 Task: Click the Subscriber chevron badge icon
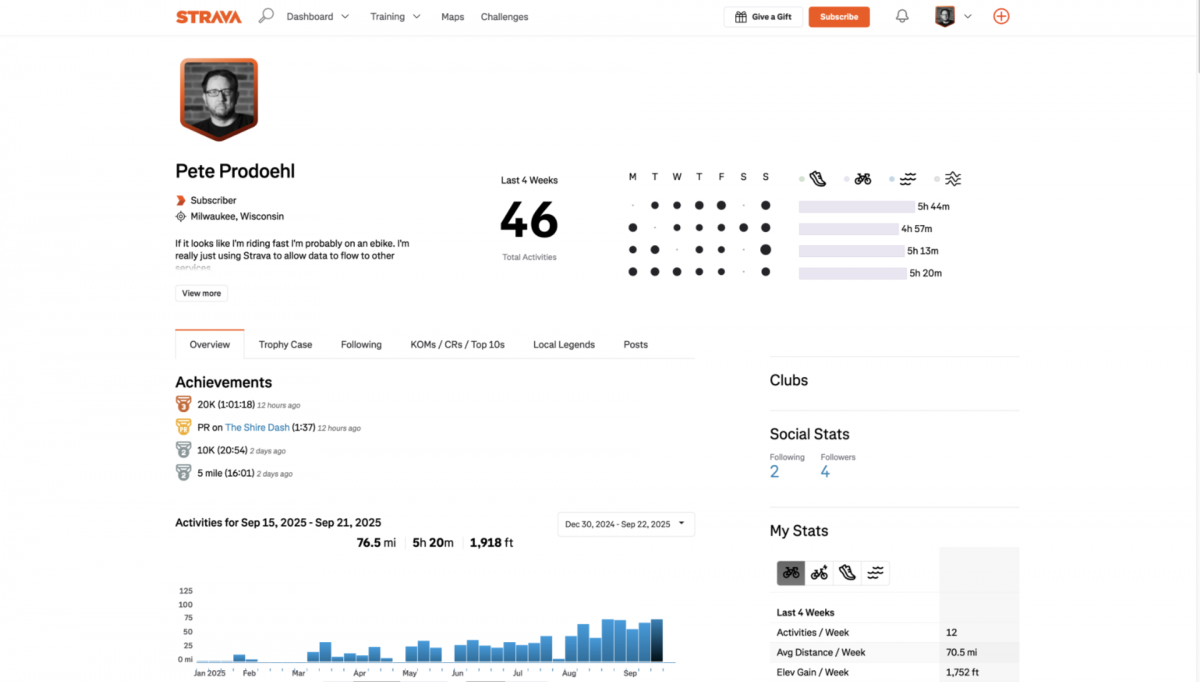pos(181,200)
